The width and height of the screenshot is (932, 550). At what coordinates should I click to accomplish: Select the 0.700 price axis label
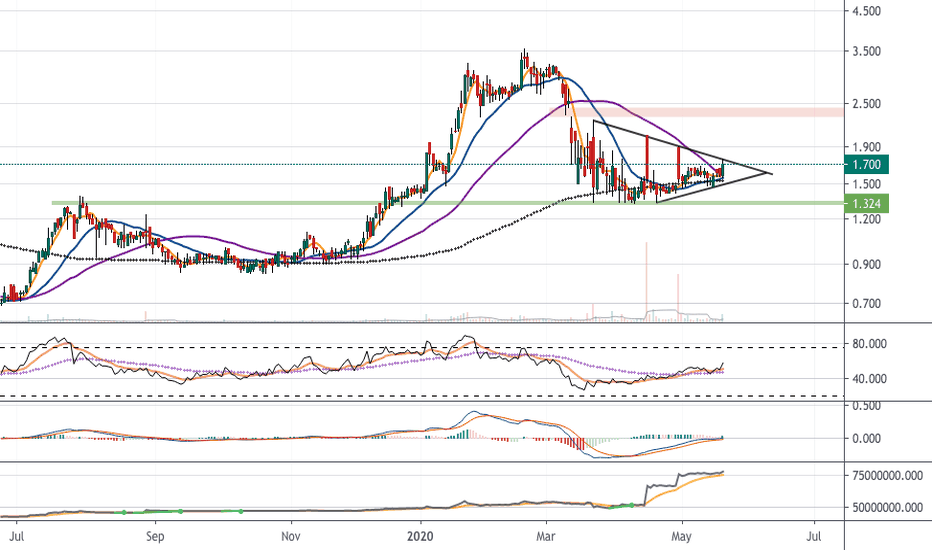pos(867,304)
